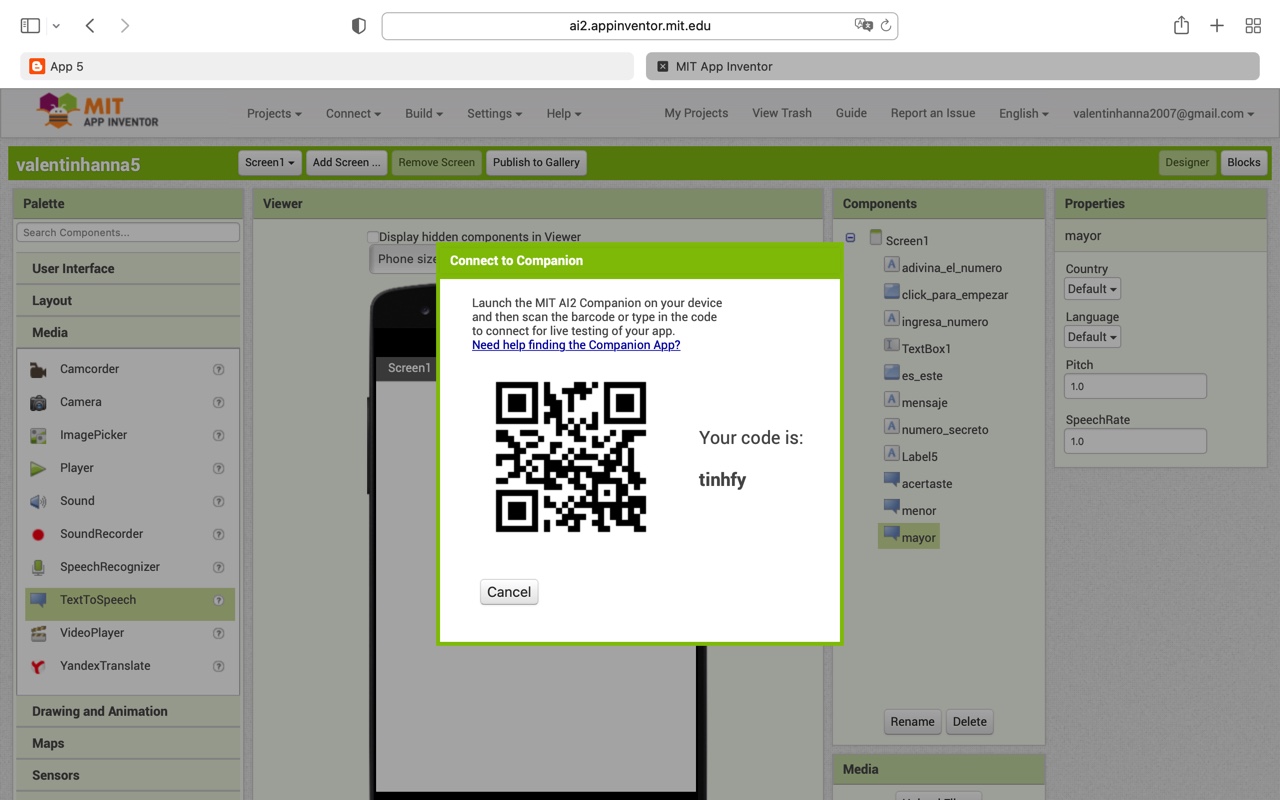The width and height of the screenshot is (1280, 800).
Task: Click the Safari share icon
Action: [1181, 26]
